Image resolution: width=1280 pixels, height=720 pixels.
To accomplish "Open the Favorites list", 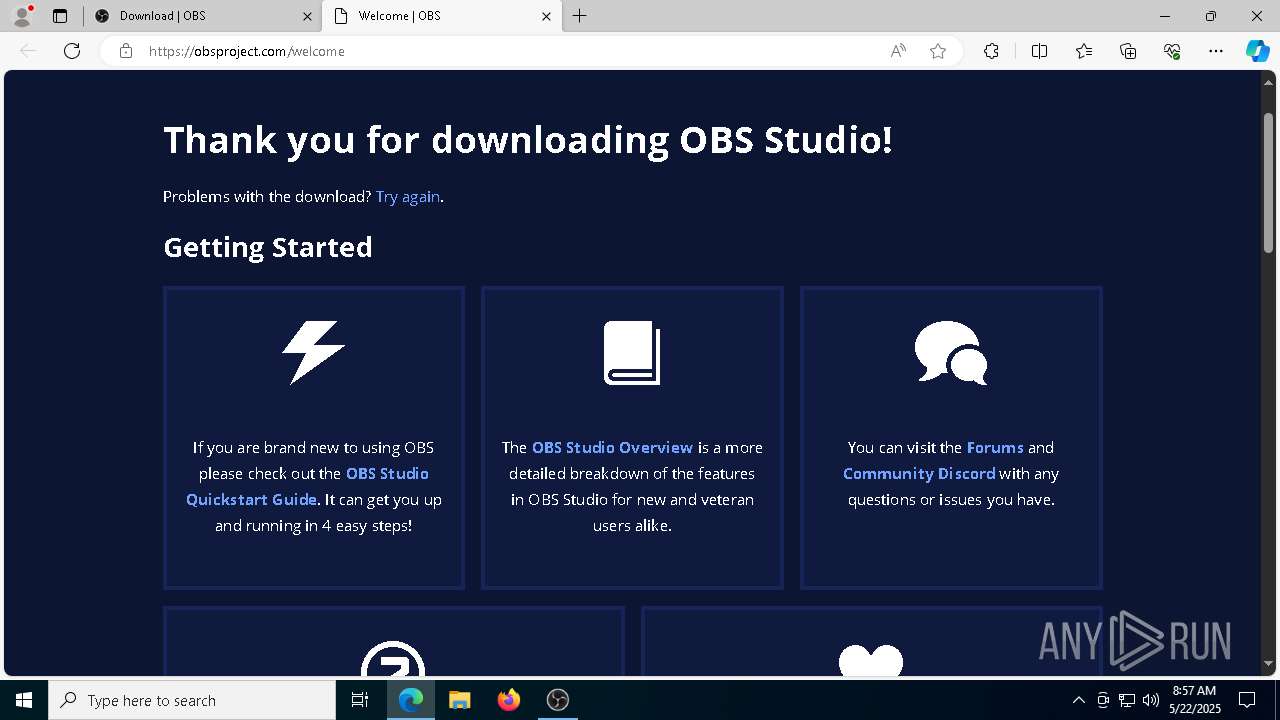I will [x=1084, y=51].
